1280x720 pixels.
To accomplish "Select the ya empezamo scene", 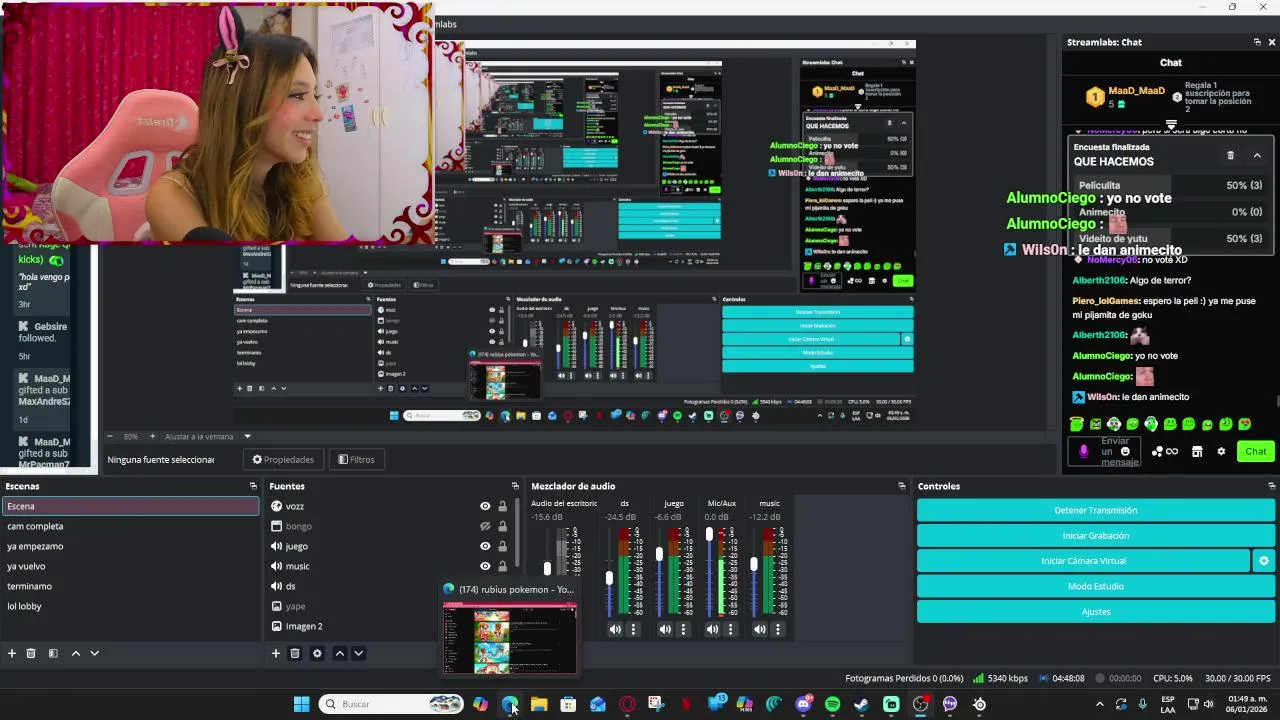I will point(130,546).
